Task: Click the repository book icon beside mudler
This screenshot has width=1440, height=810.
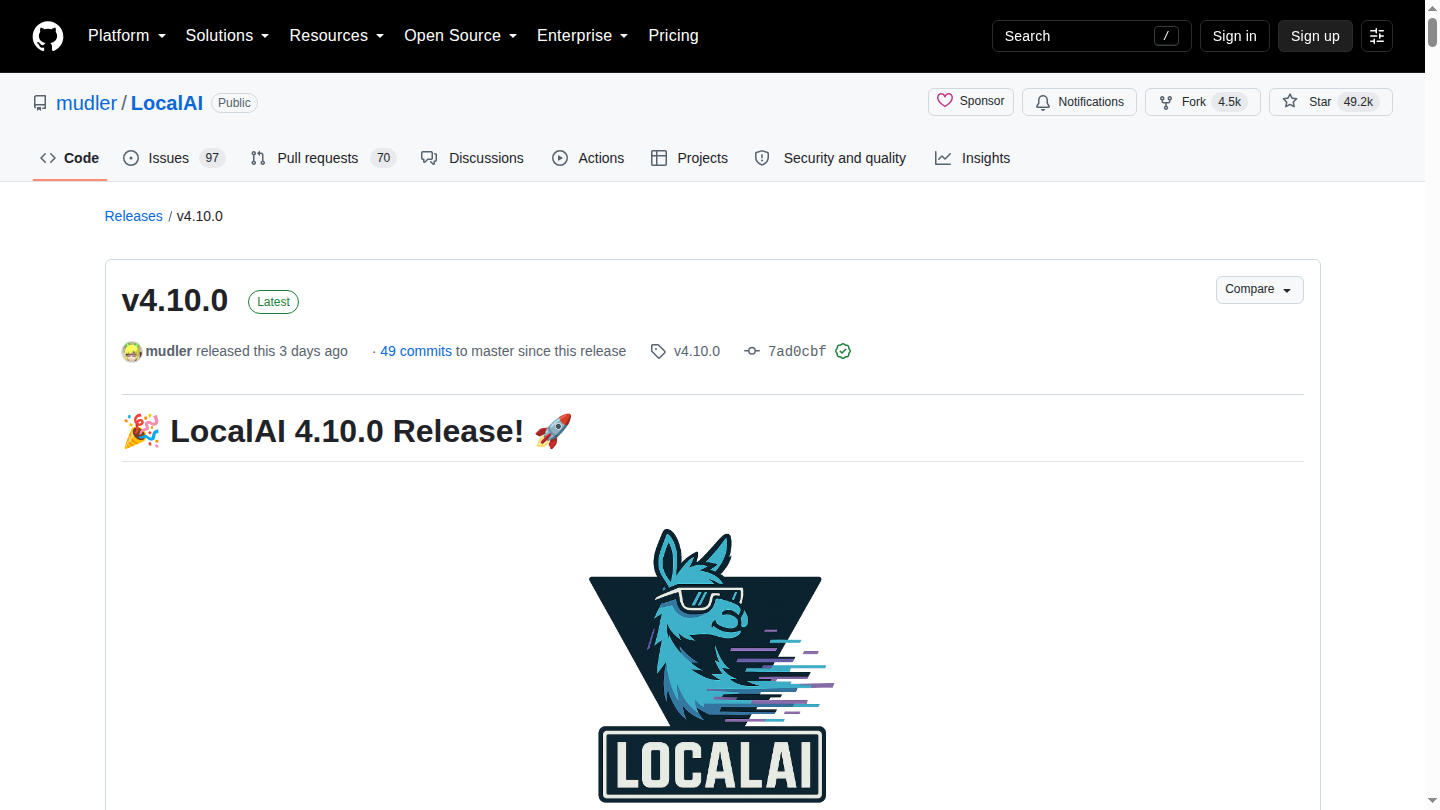Action: [x=40, y=103]
